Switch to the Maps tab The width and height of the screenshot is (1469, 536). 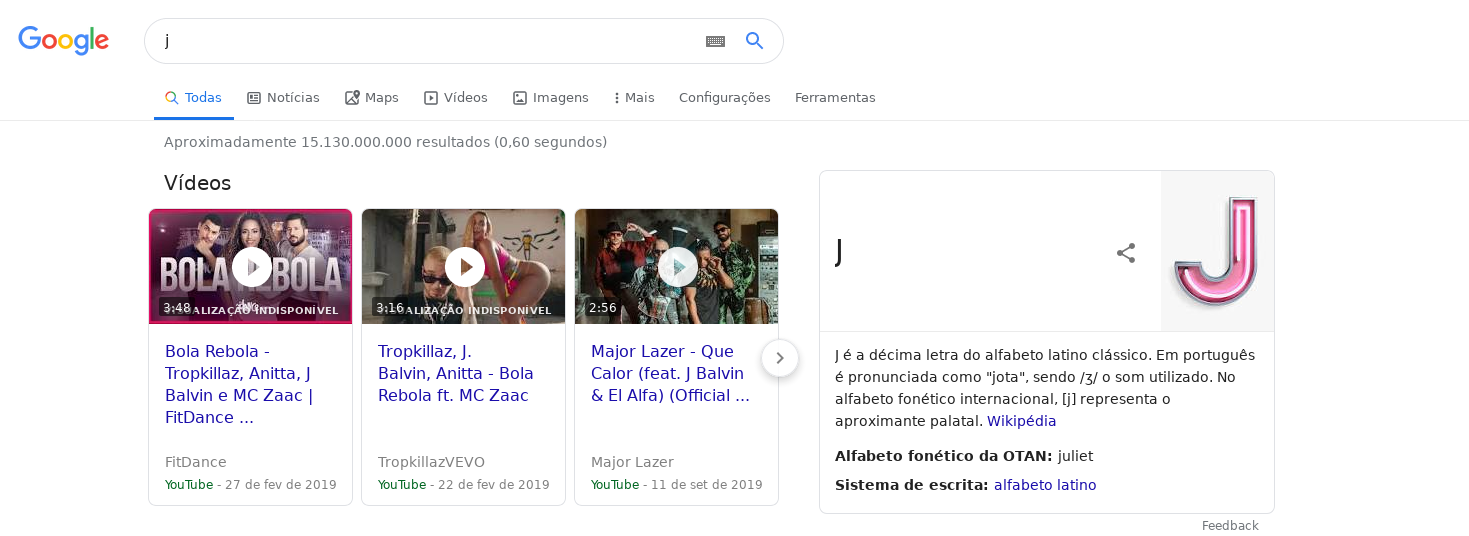pyautogui.click(x=371, y=98)
